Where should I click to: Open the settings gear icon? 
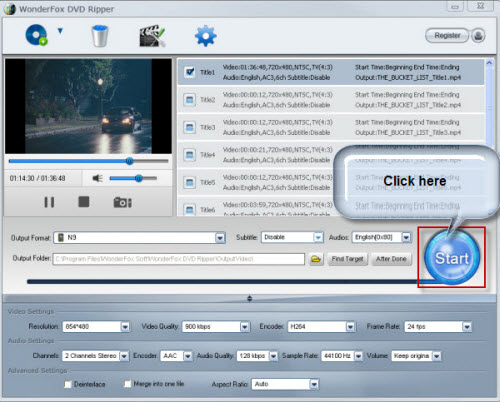(x=205, y=36)
